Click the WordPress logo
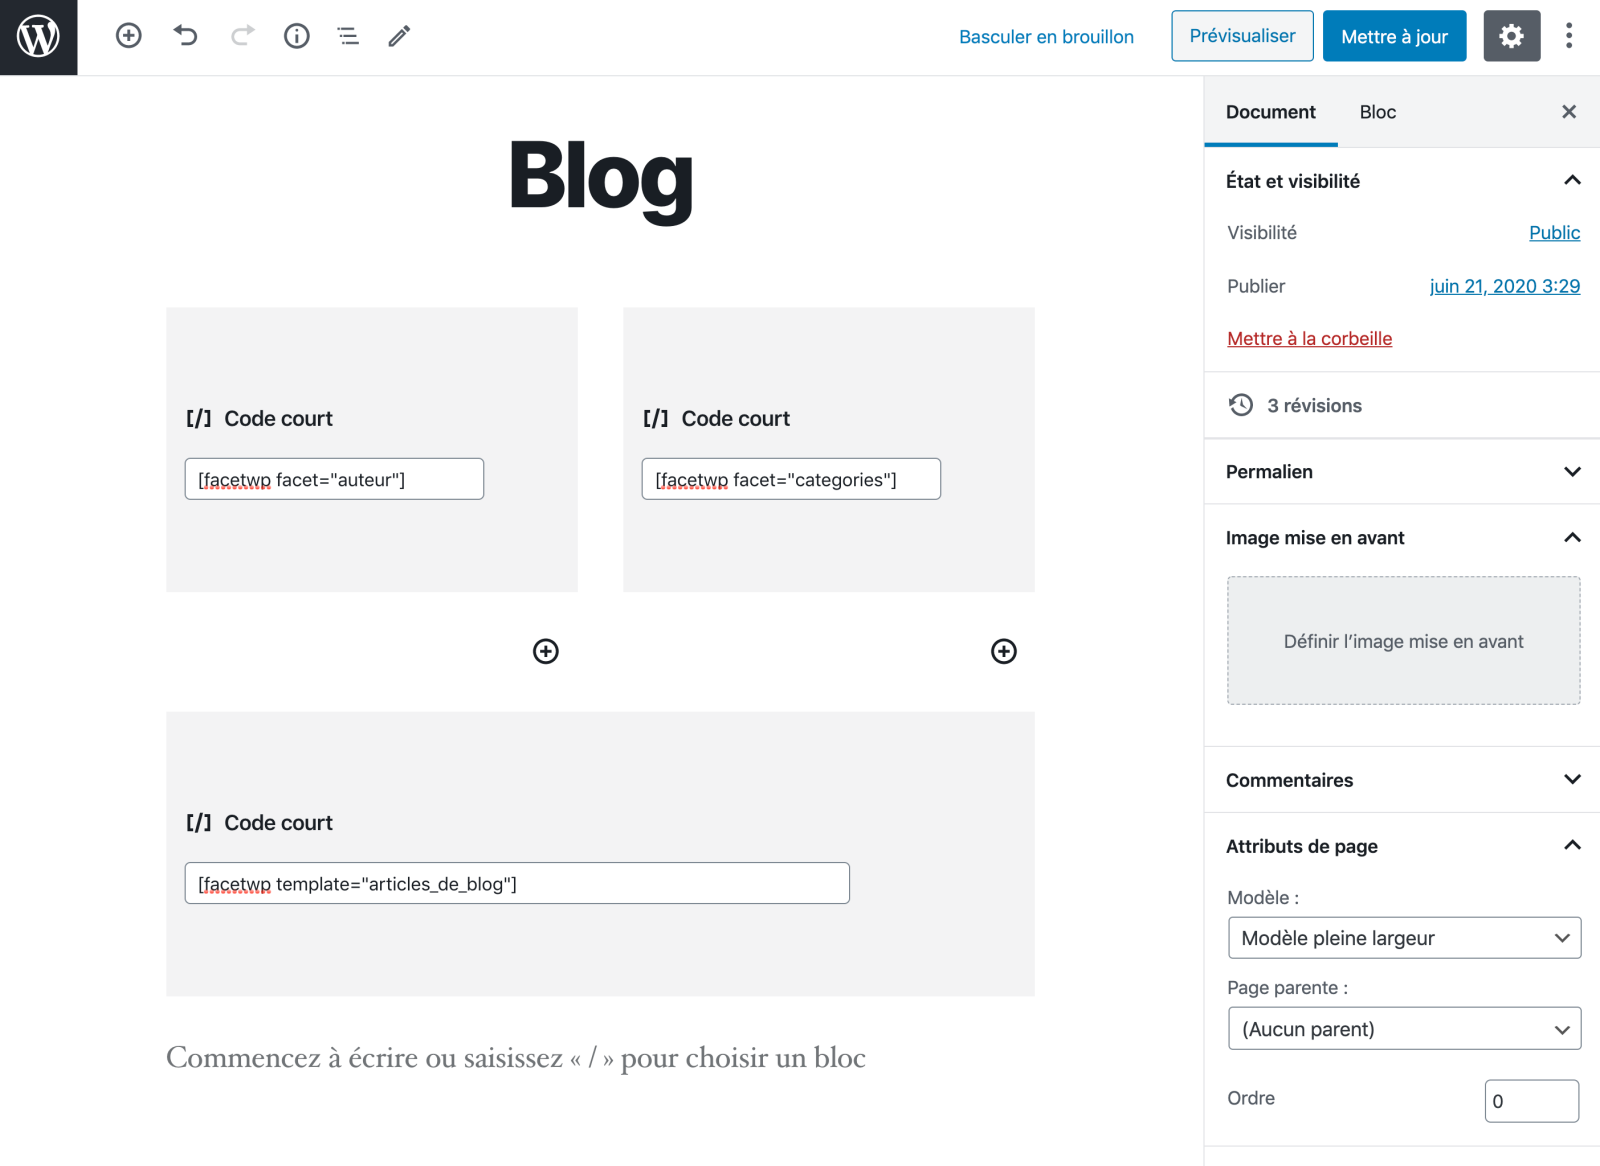Viewport: 1600px width, 1166px height. (38, 37)
